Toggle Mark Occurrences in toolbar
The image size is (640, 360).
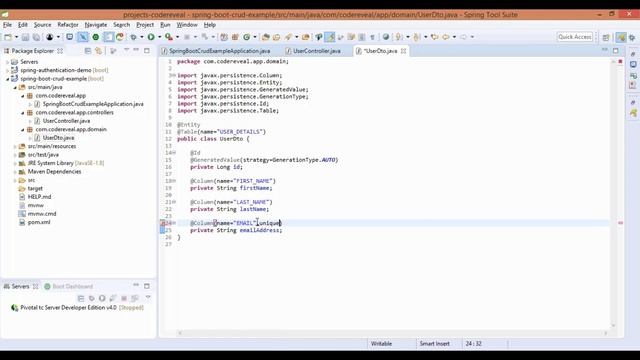(x=330, y=37)
